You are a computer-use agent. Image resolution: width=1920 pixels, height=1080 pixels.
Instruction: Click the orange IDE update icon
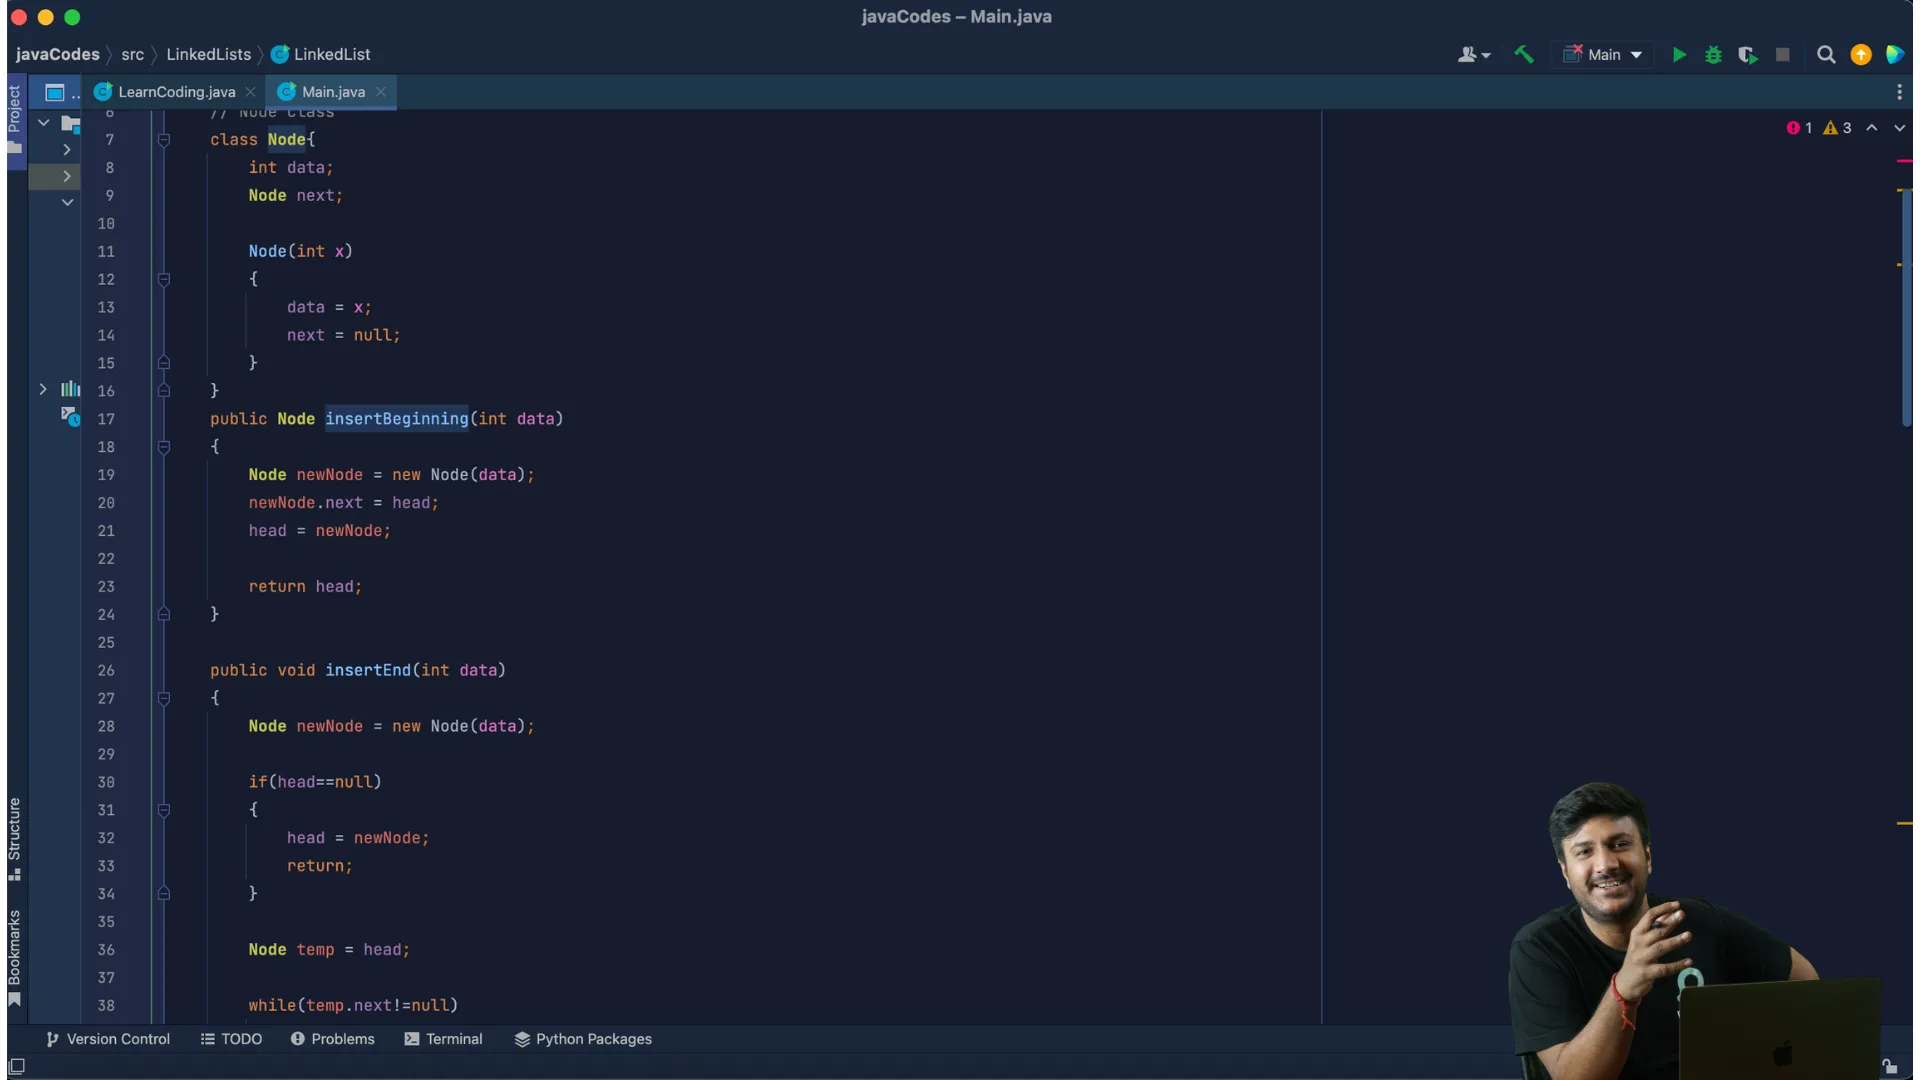1860,55
